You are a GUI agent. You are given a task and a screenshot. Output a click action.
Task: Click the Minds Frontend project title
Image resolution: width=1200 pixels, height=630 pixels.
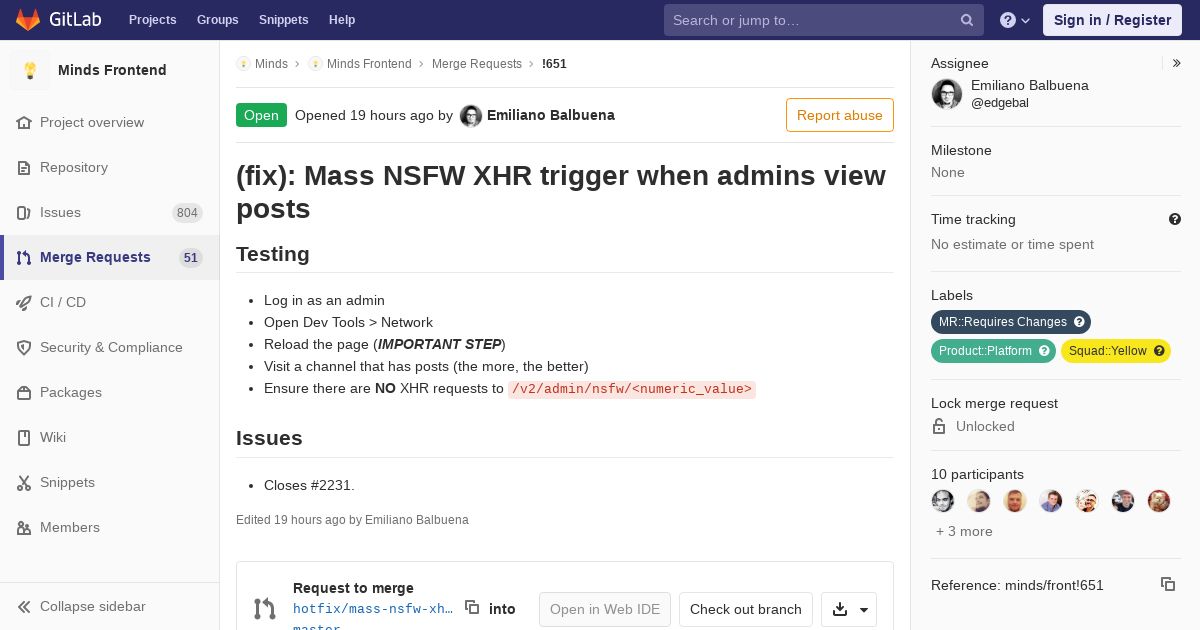point(112,70)
